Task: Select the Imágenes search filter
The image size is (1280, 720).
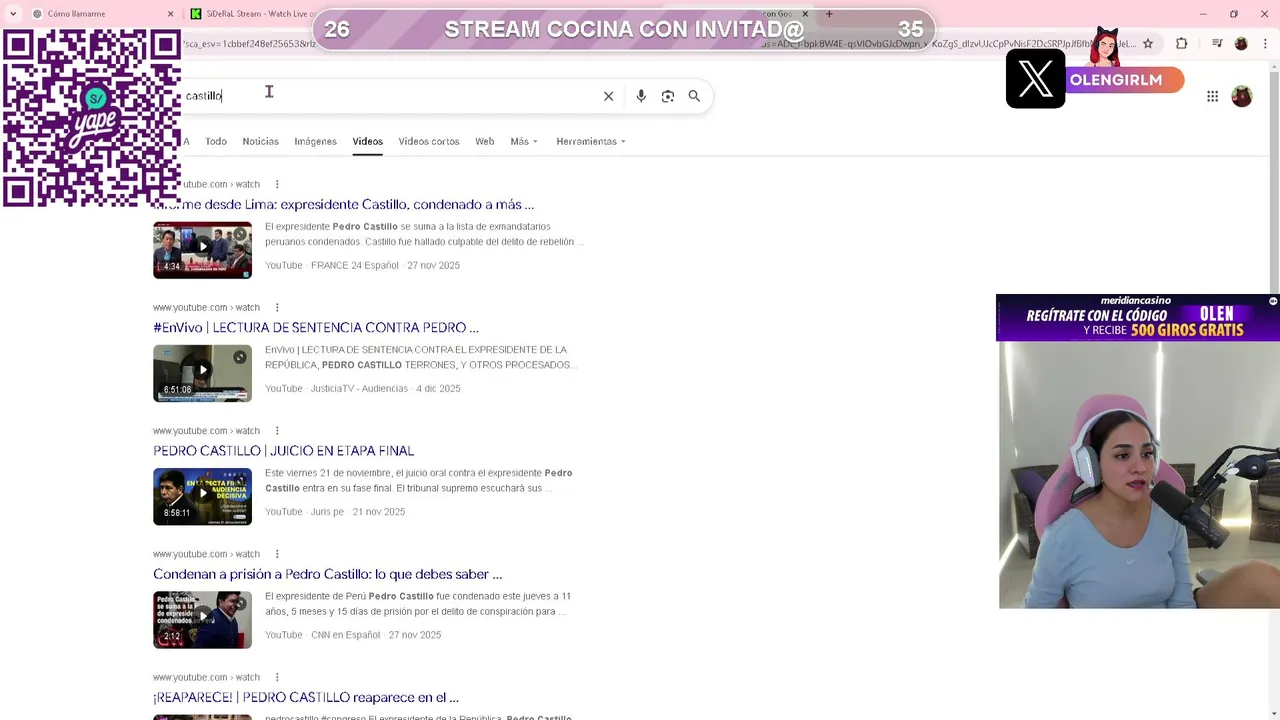Action: tap(315, 141)
